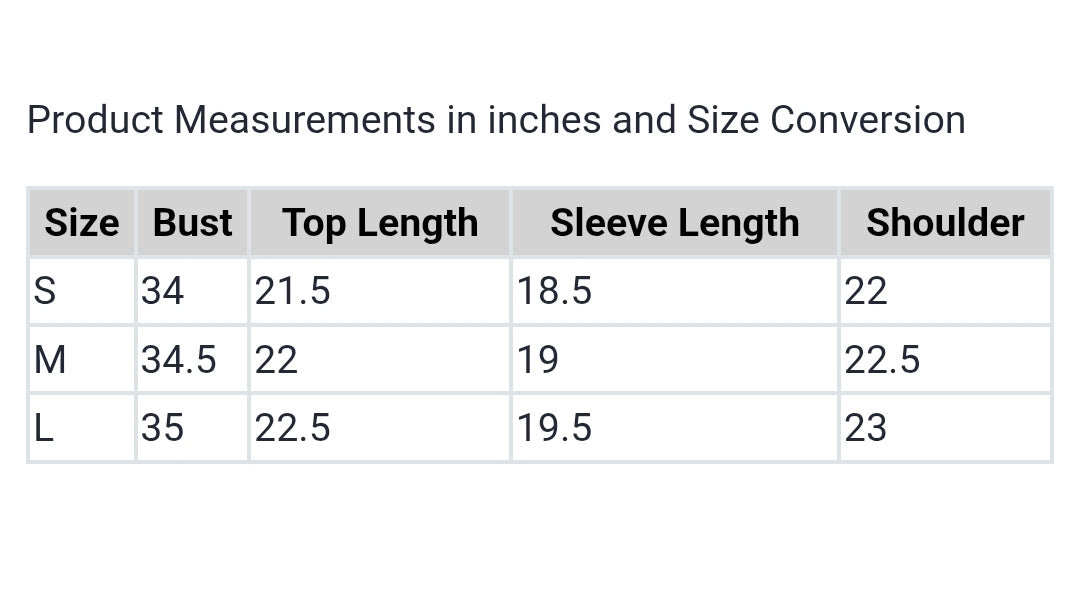Click the Bust value 35 for size L
Screen dimensions: 1079x594
coord(162,428)
